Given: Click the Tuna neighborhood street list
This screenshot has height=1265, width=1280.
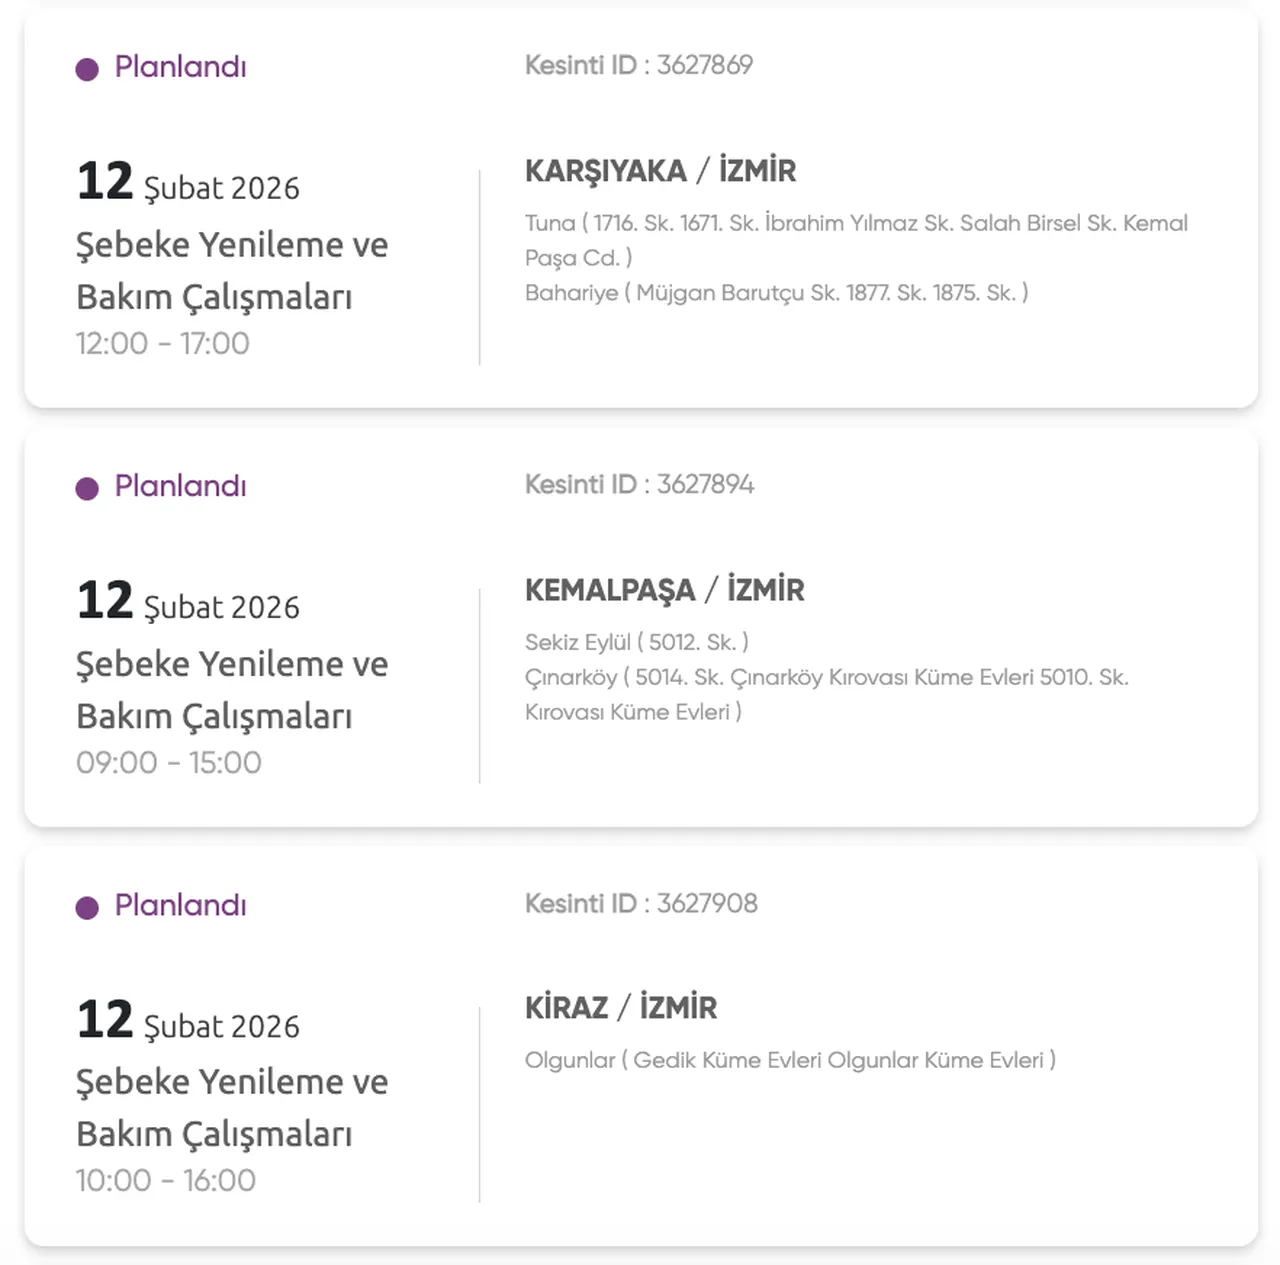Looking at the screenshot, I should click(x=855, y=224).
